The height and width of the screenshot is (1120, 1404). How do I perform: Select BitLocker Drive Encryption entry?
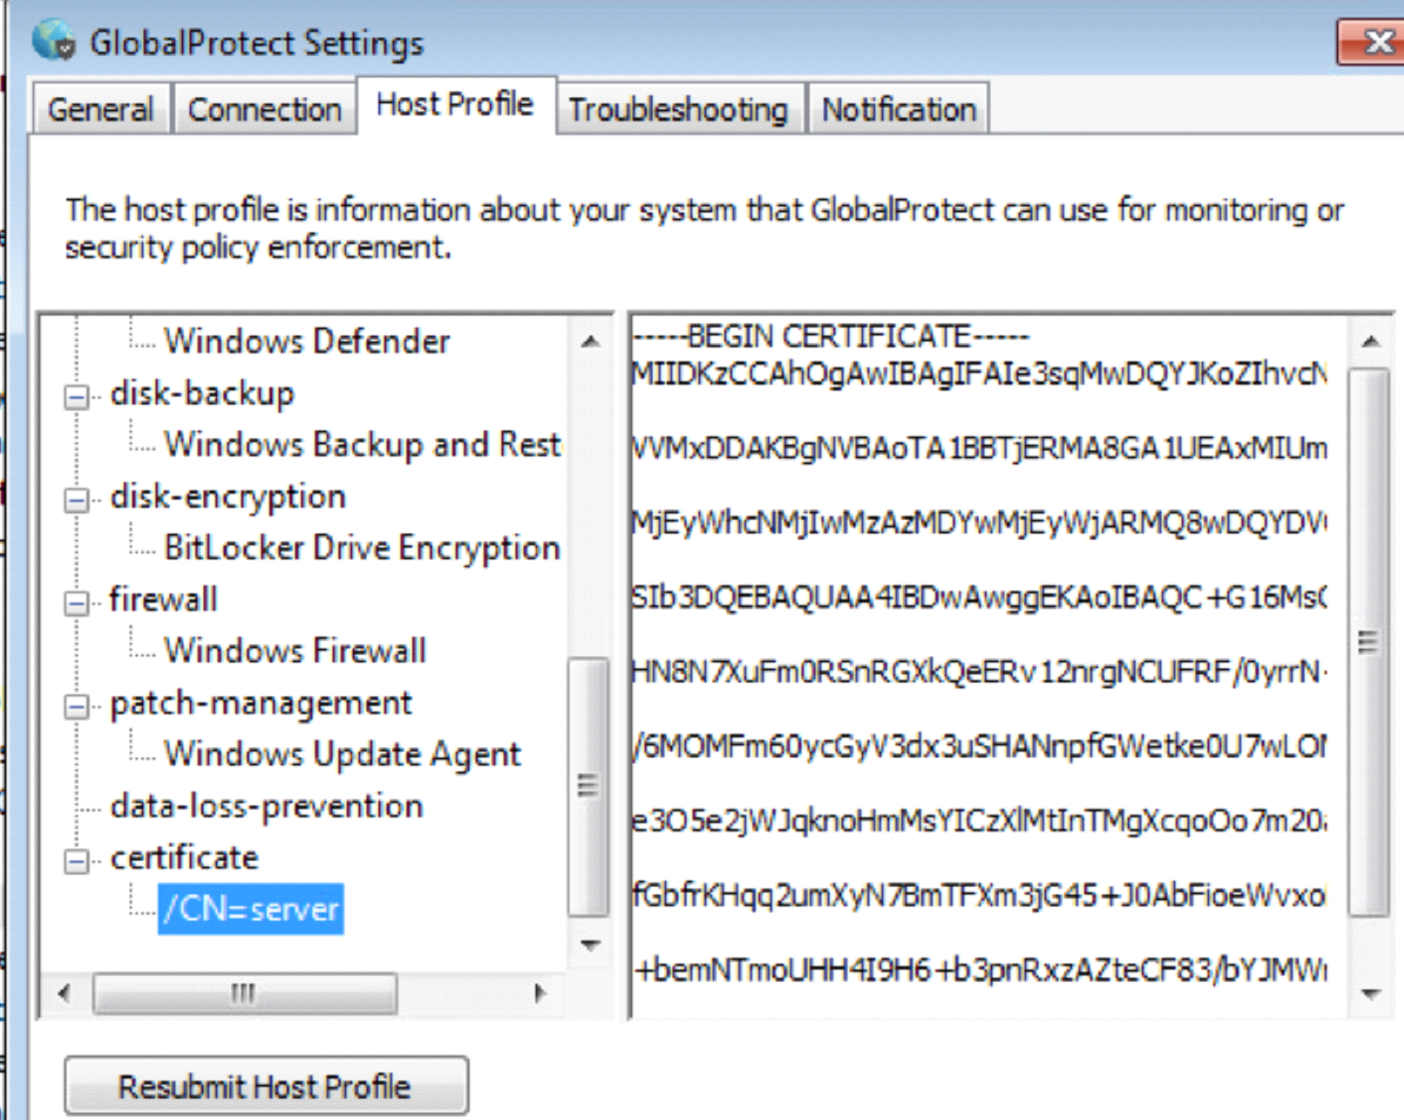tap(361, 547)
